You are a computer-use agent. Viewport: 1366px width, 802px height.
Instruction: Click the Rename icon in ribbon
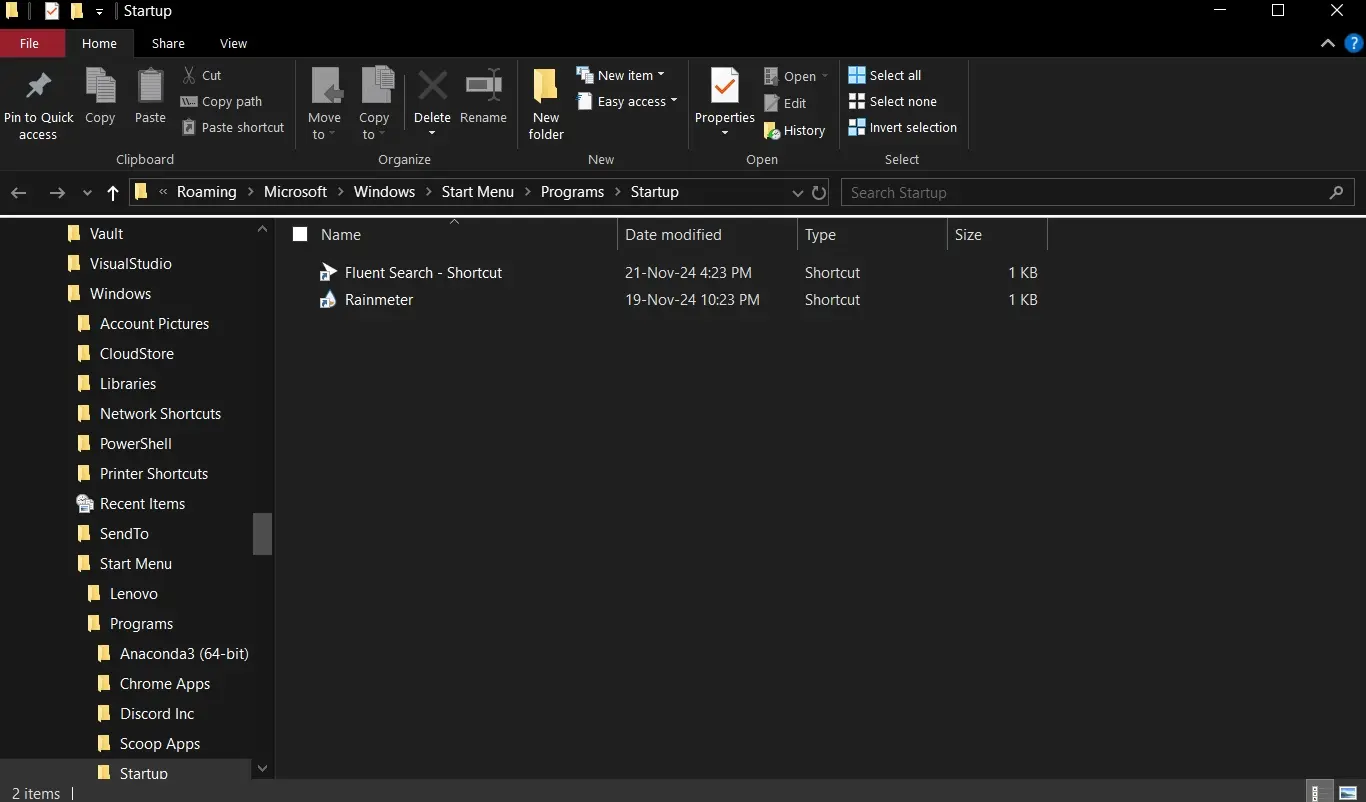pos(484,87)
